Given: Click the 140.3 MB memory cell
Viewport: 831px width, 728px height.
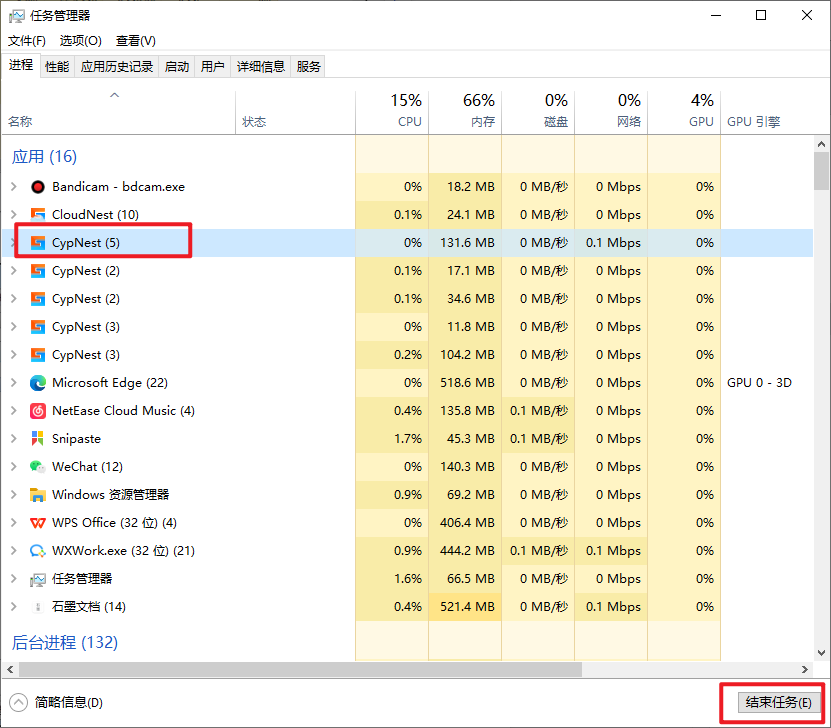Looking at the screenshot, I should 467,467.
